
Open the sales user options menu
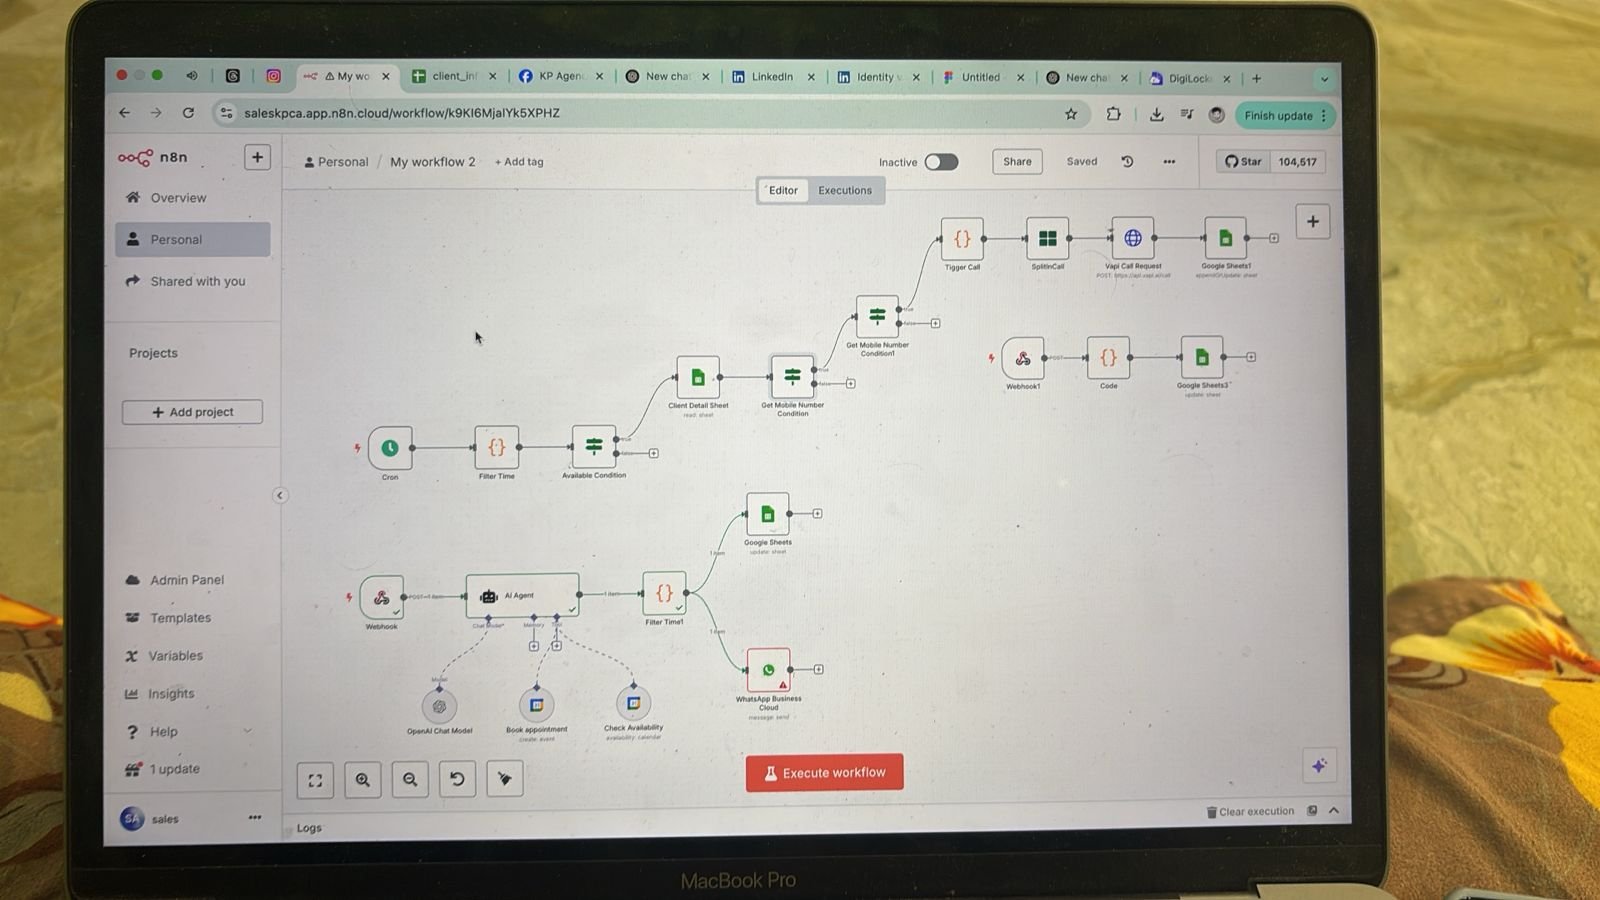point(255,818)
